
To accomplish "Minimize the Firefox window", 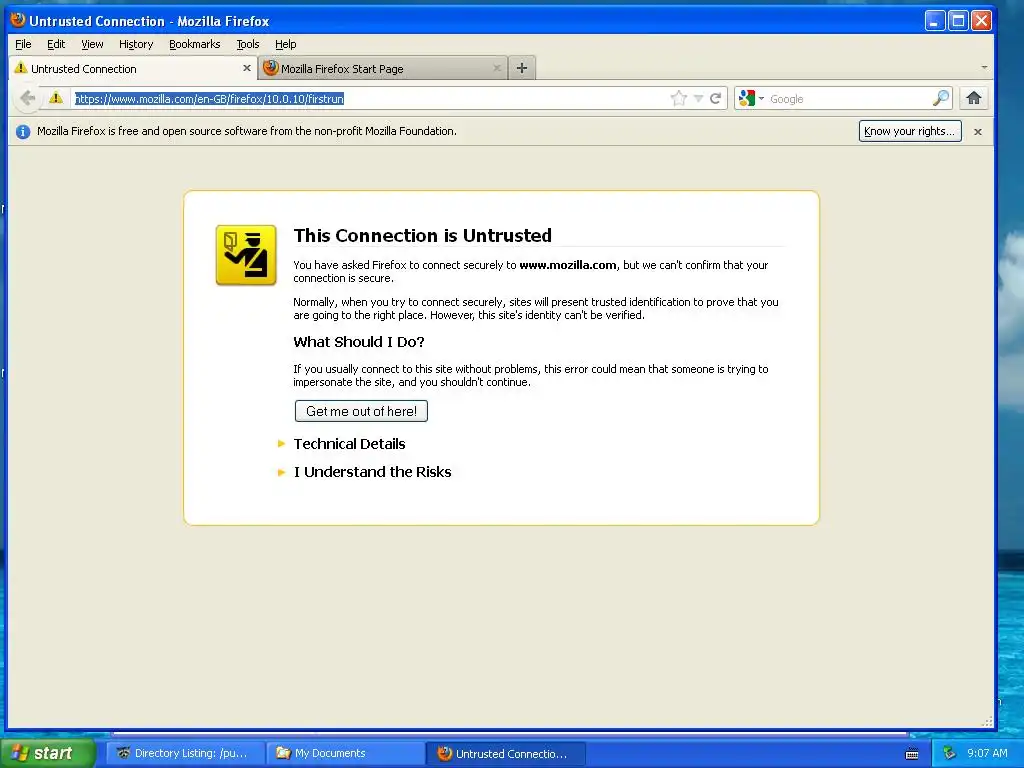I will pos(935,20).
